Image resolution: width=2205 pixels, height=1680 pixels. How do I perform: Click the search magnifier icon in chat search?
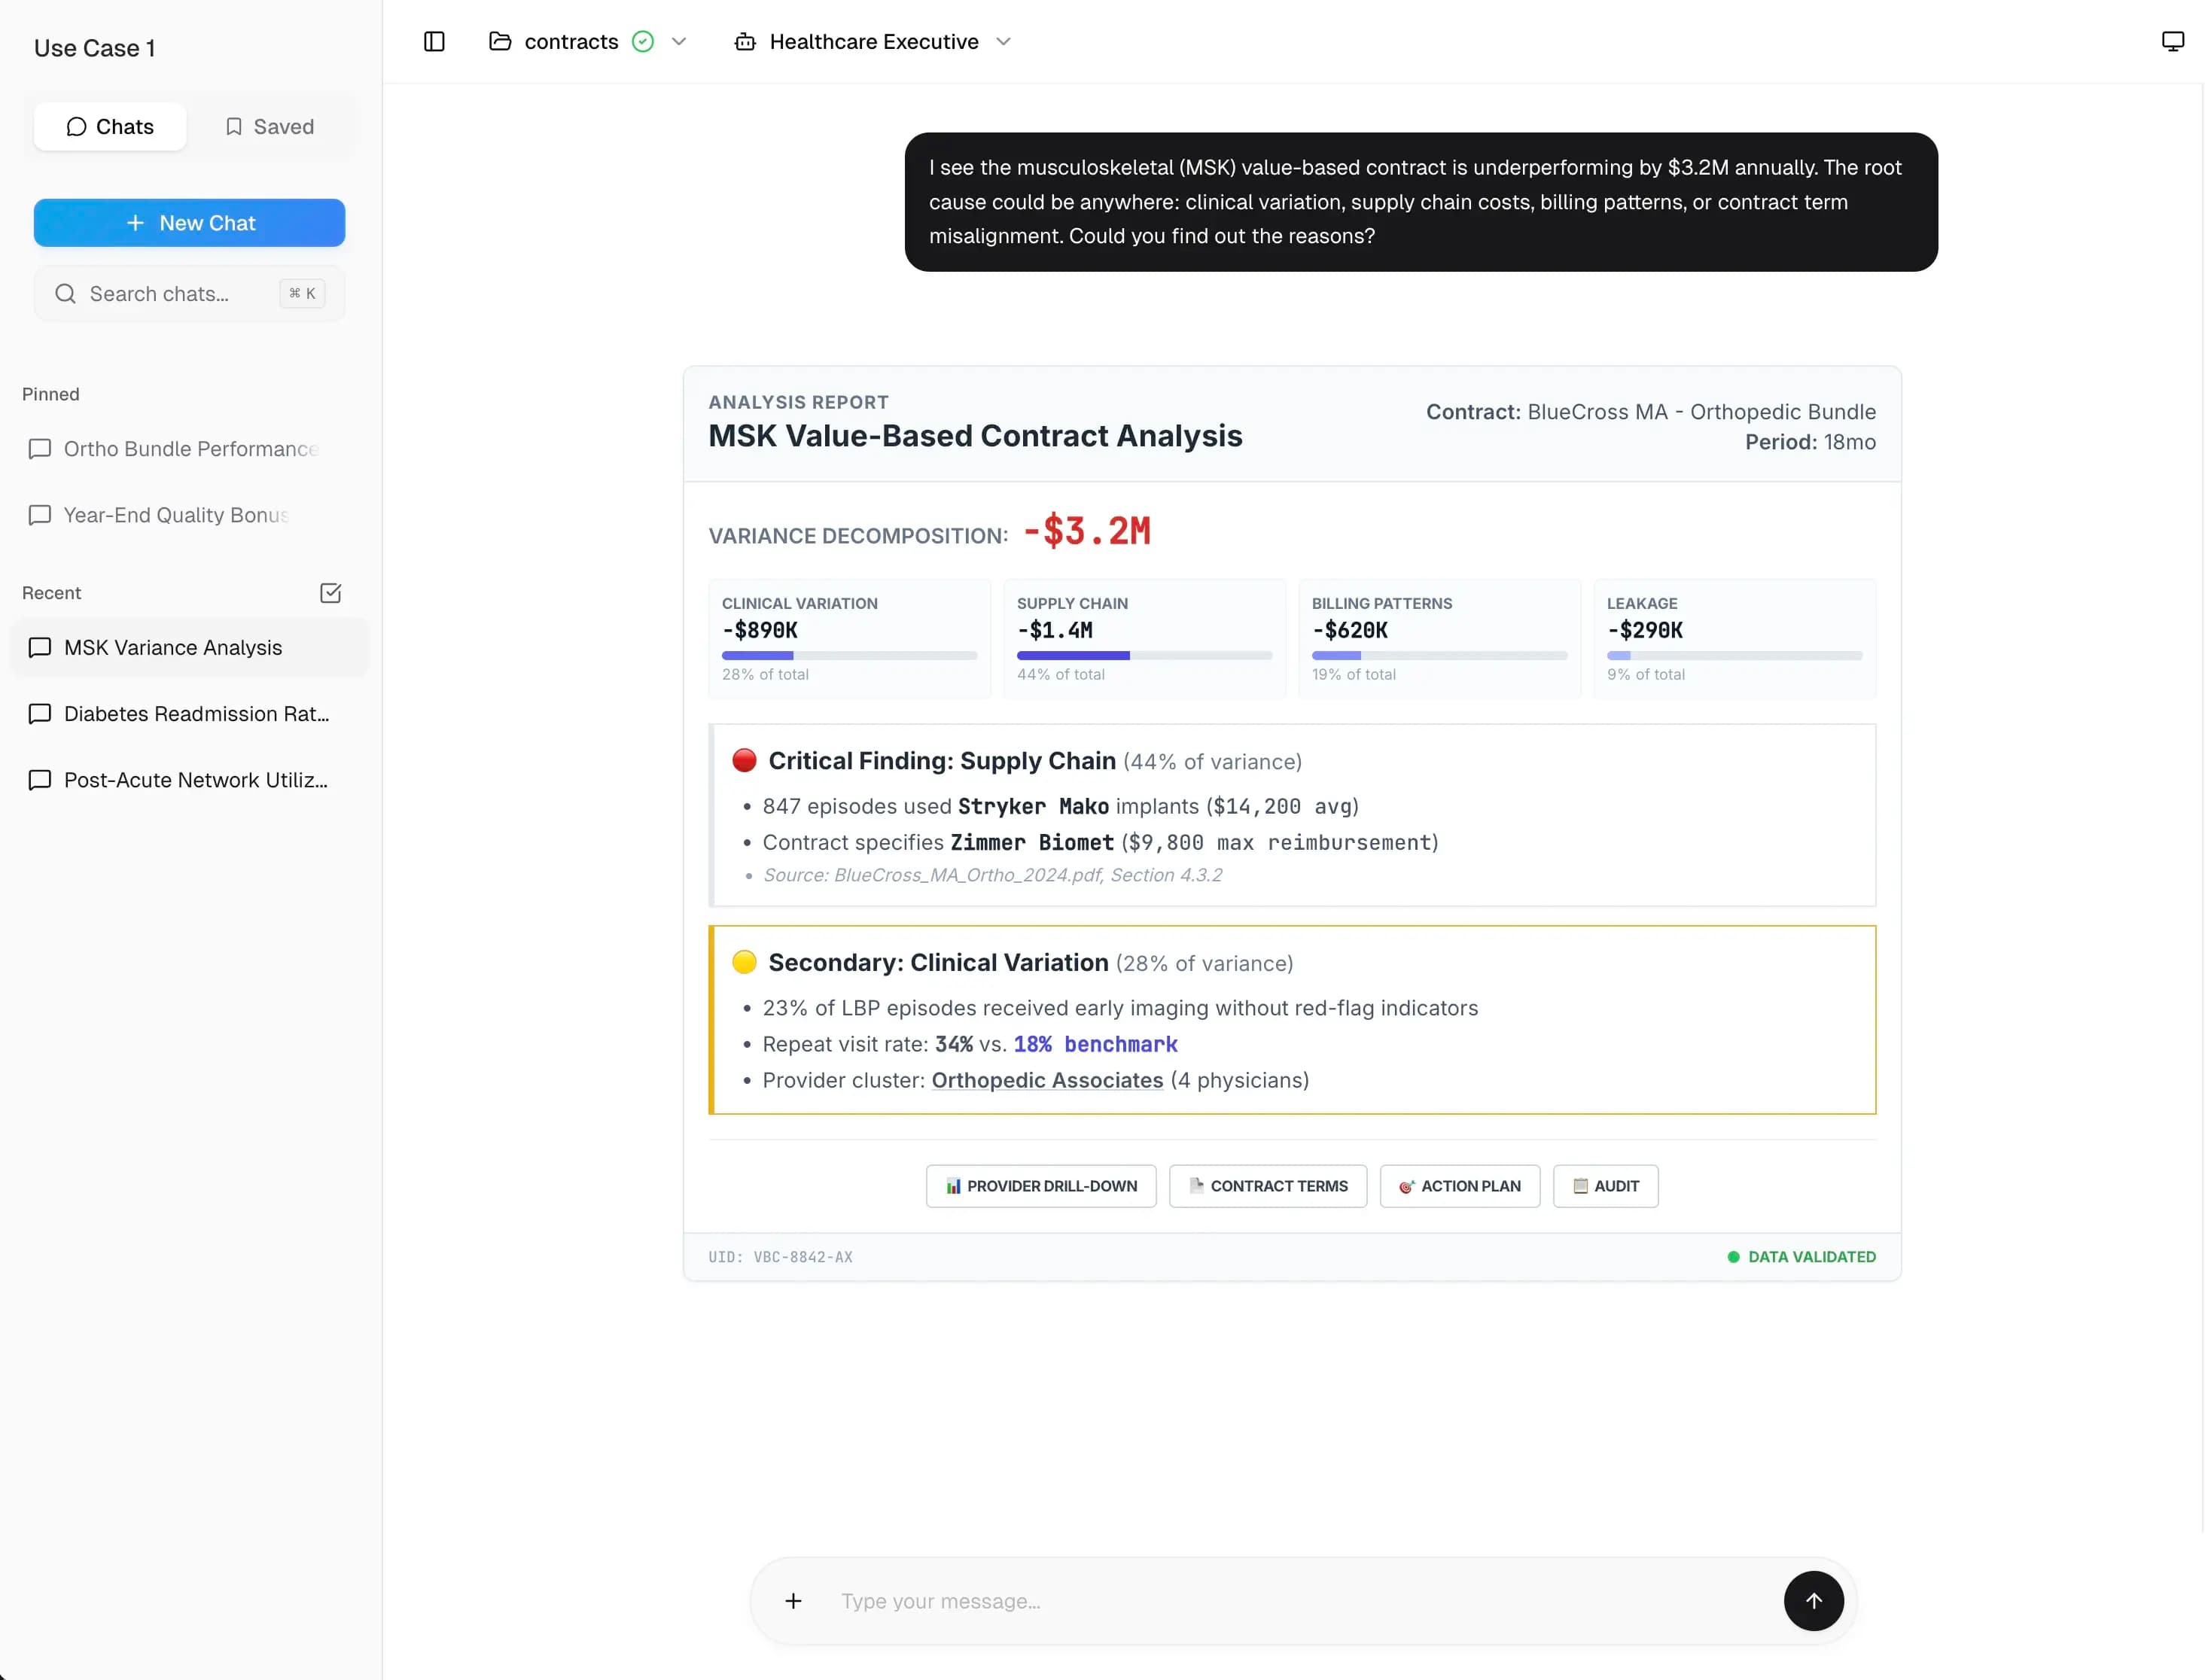tap(65, 293)
